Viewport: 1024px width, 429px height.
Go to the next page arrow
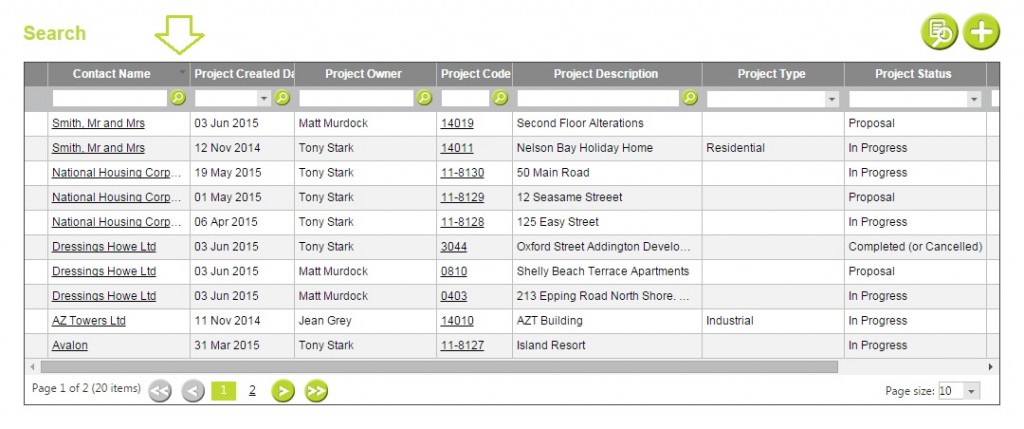click(283, 391)
